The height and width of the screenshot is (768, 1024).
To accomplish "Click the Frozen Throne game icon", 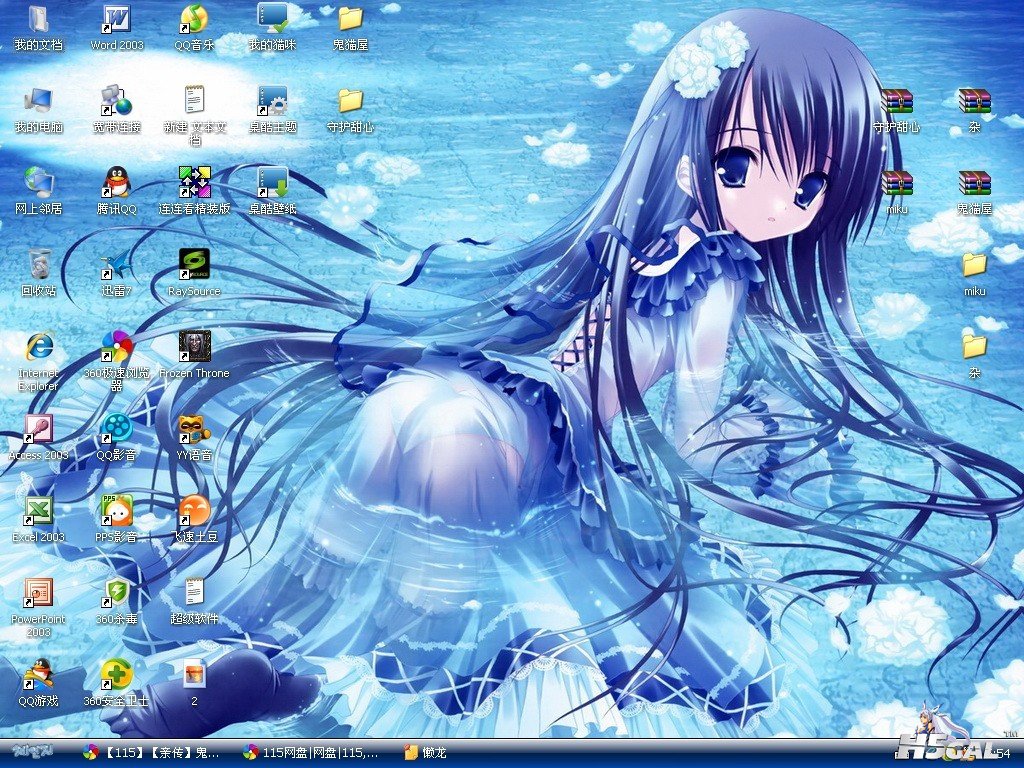I will coord(194,347).
